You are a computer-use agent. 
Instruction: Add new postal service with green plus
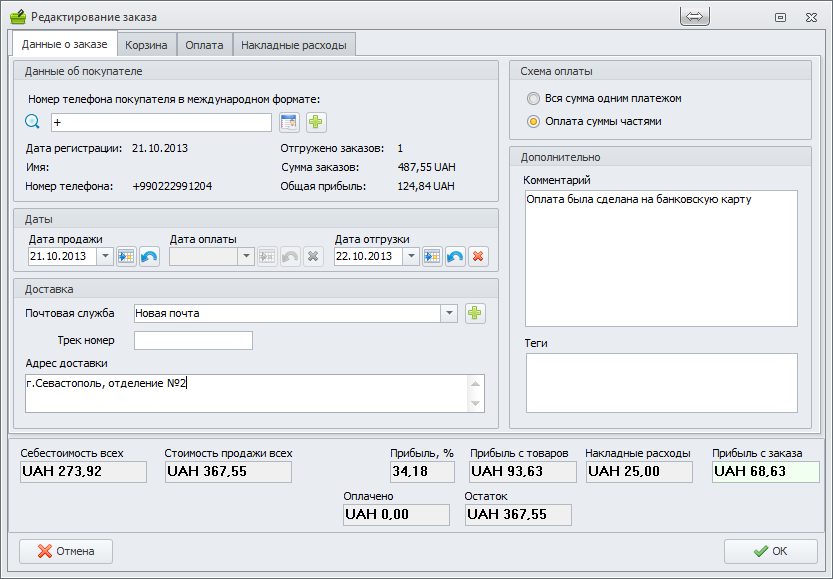475,313
